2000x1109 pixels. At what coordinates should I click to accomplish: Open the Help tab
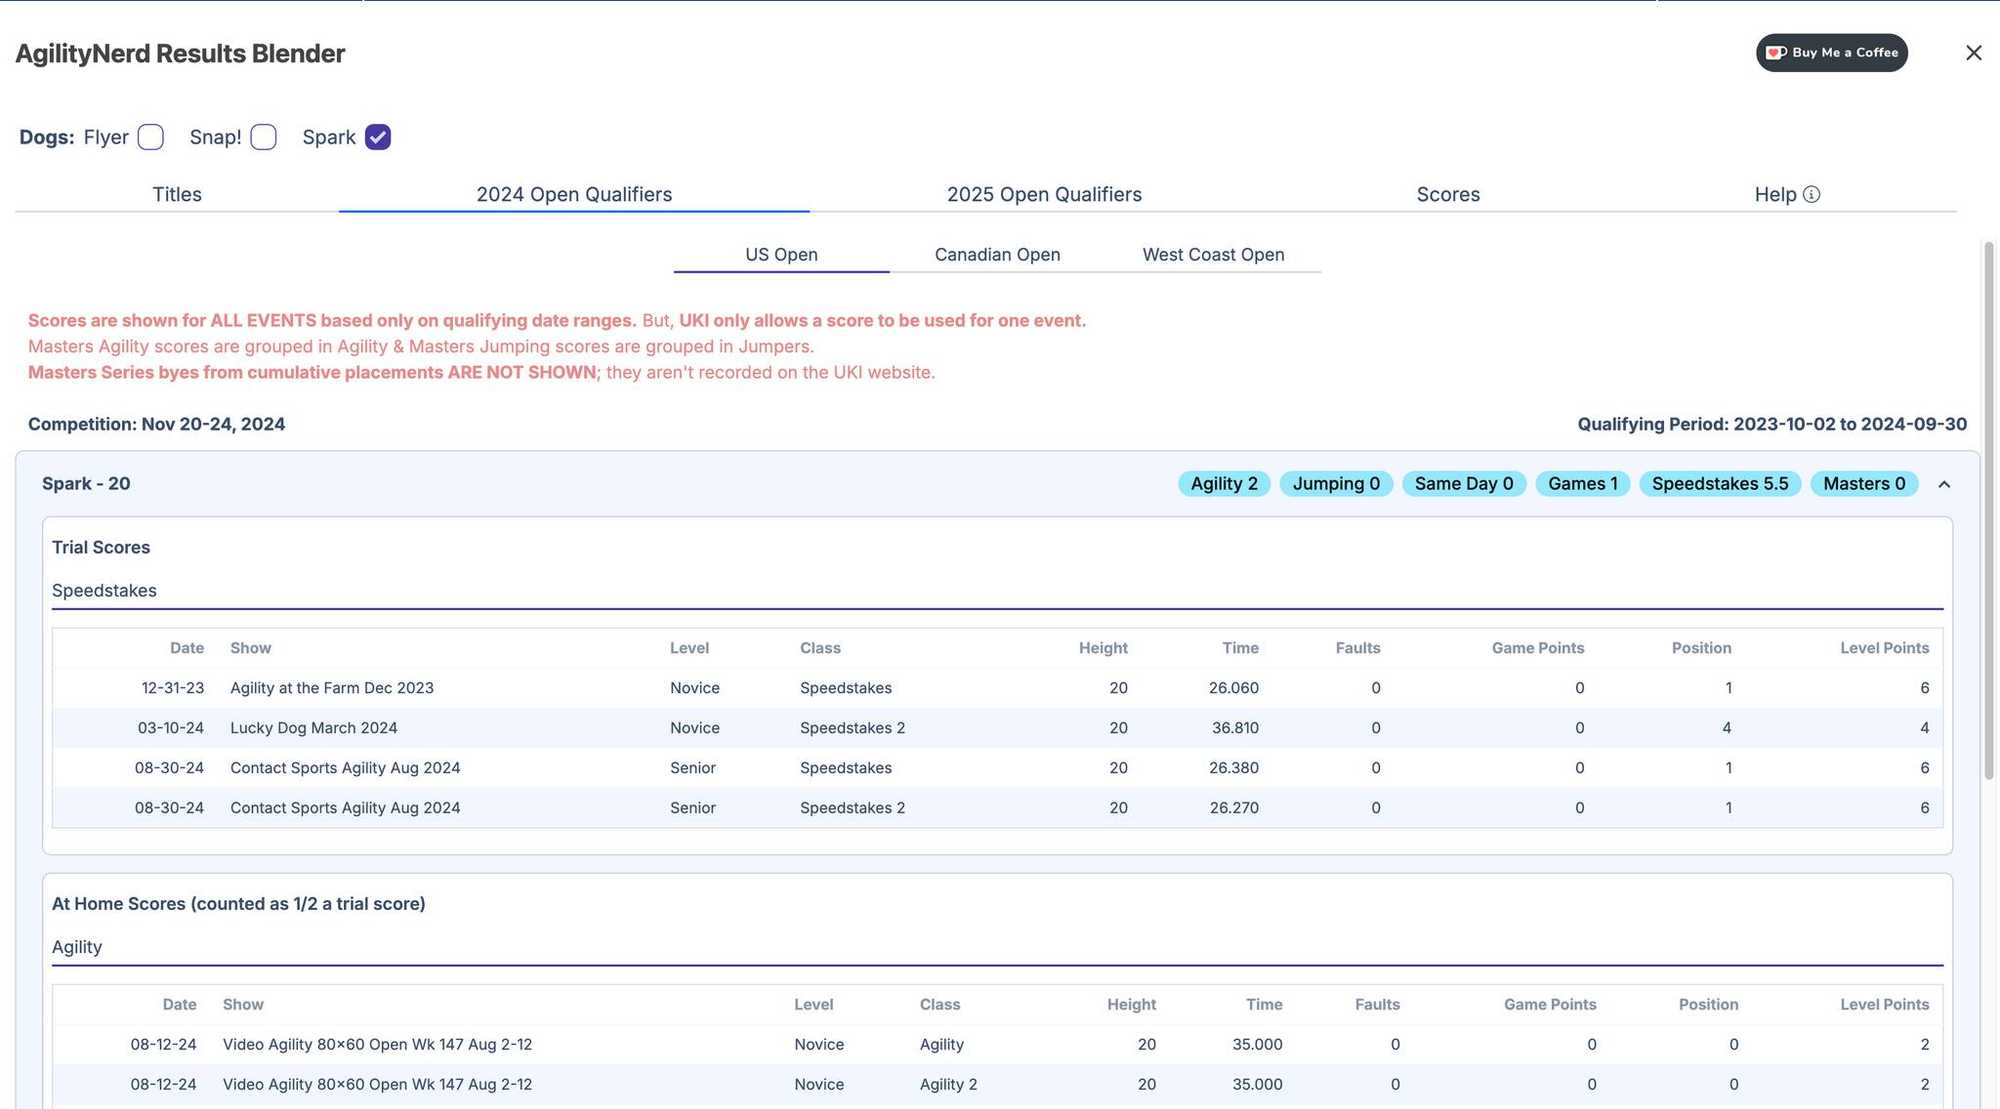tap(1787, 195)
